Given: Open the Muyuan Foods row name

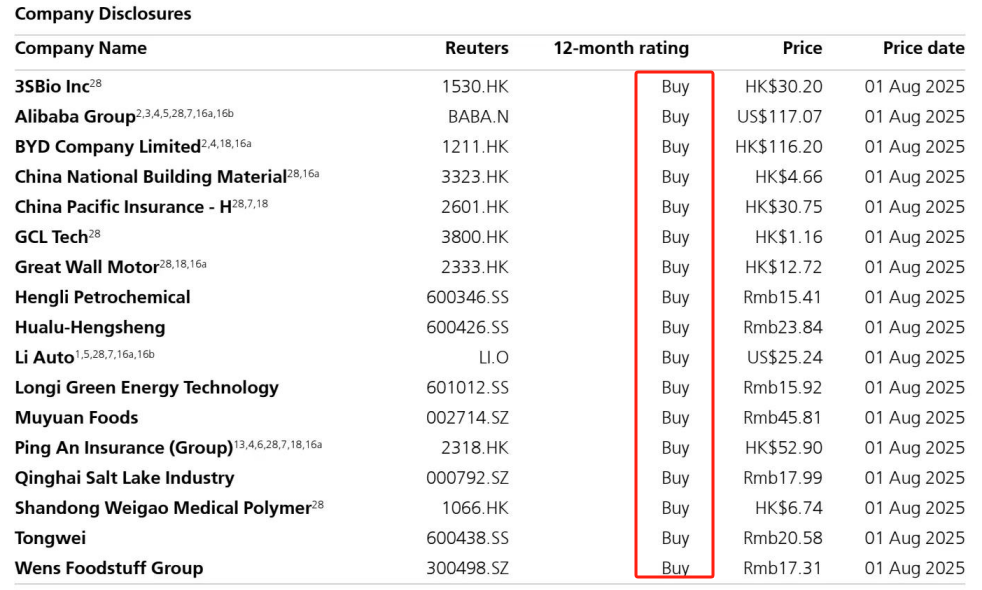Looking at the screenshot, I should click(76, 418).
